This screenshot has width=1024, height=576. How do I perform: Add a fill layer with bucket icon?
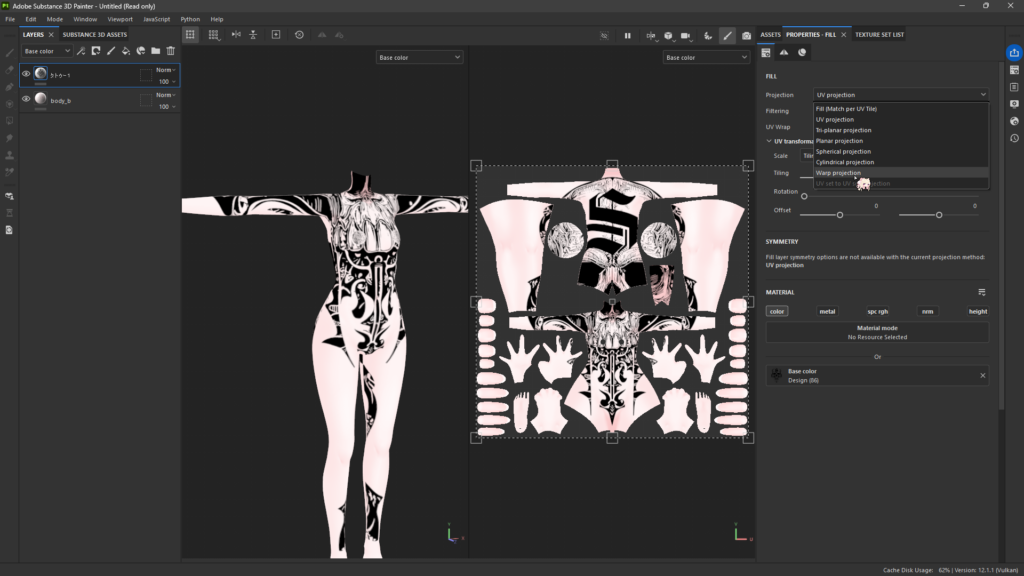coord(126,51)
